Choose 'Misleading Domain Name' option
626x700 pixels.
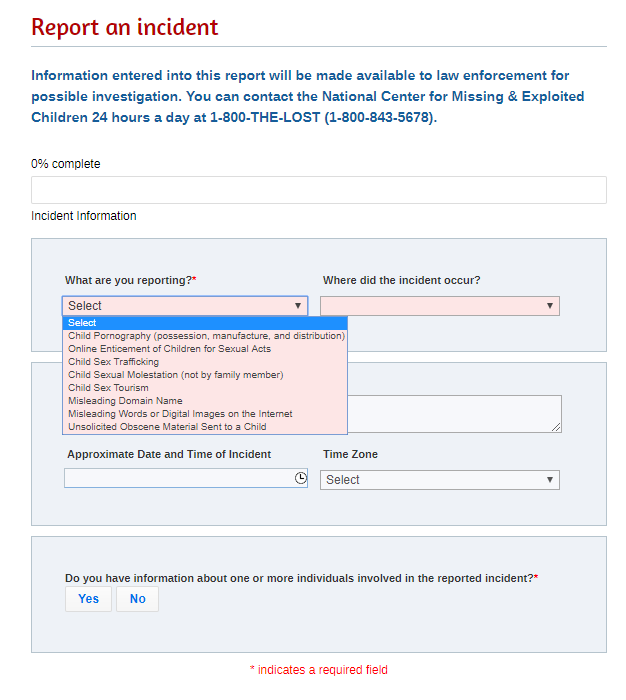pyautogui.click(x=125, y=401)
